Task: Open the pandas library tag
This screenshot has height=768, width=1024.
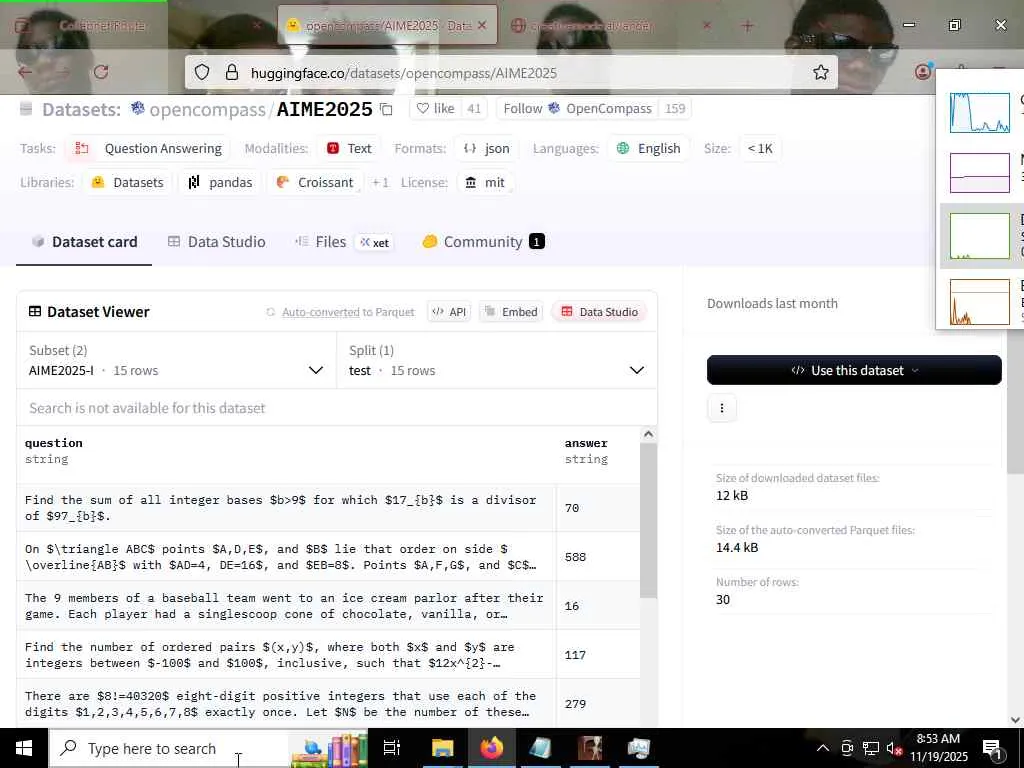Action: [x=220, y=182]
